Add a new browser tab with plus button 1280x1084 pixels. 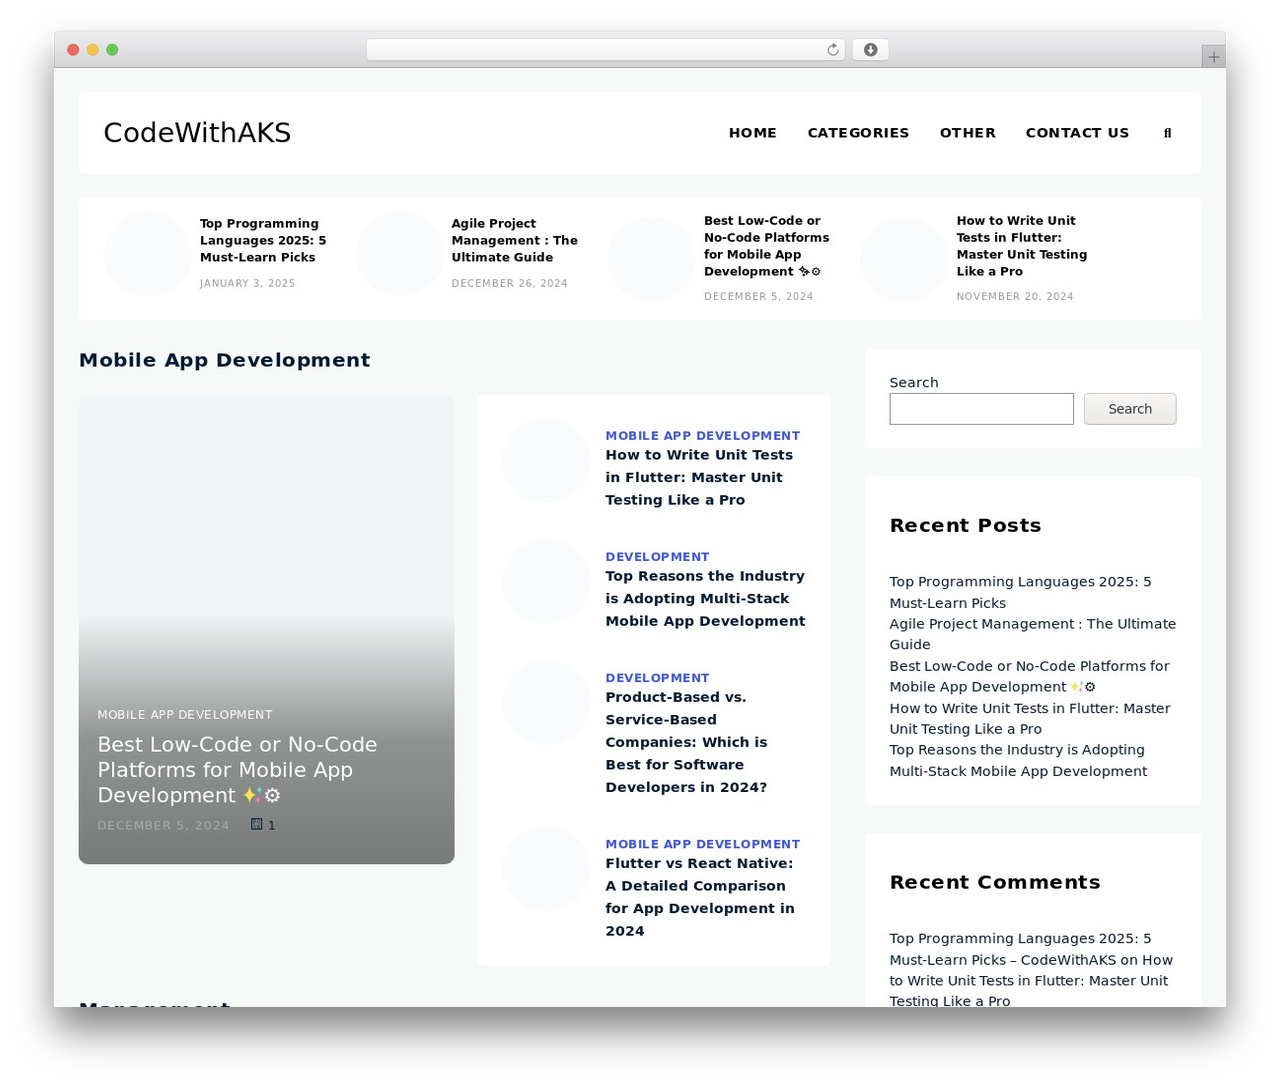click(1213, 57)
